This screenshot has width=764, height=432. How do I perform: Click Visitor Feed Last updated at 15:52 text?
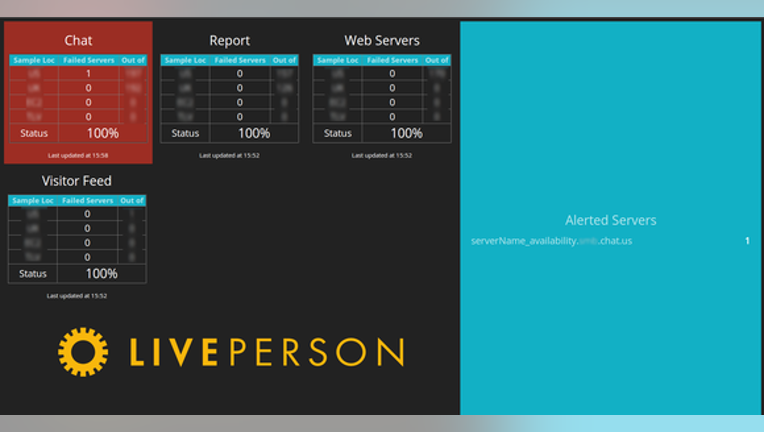77,296
